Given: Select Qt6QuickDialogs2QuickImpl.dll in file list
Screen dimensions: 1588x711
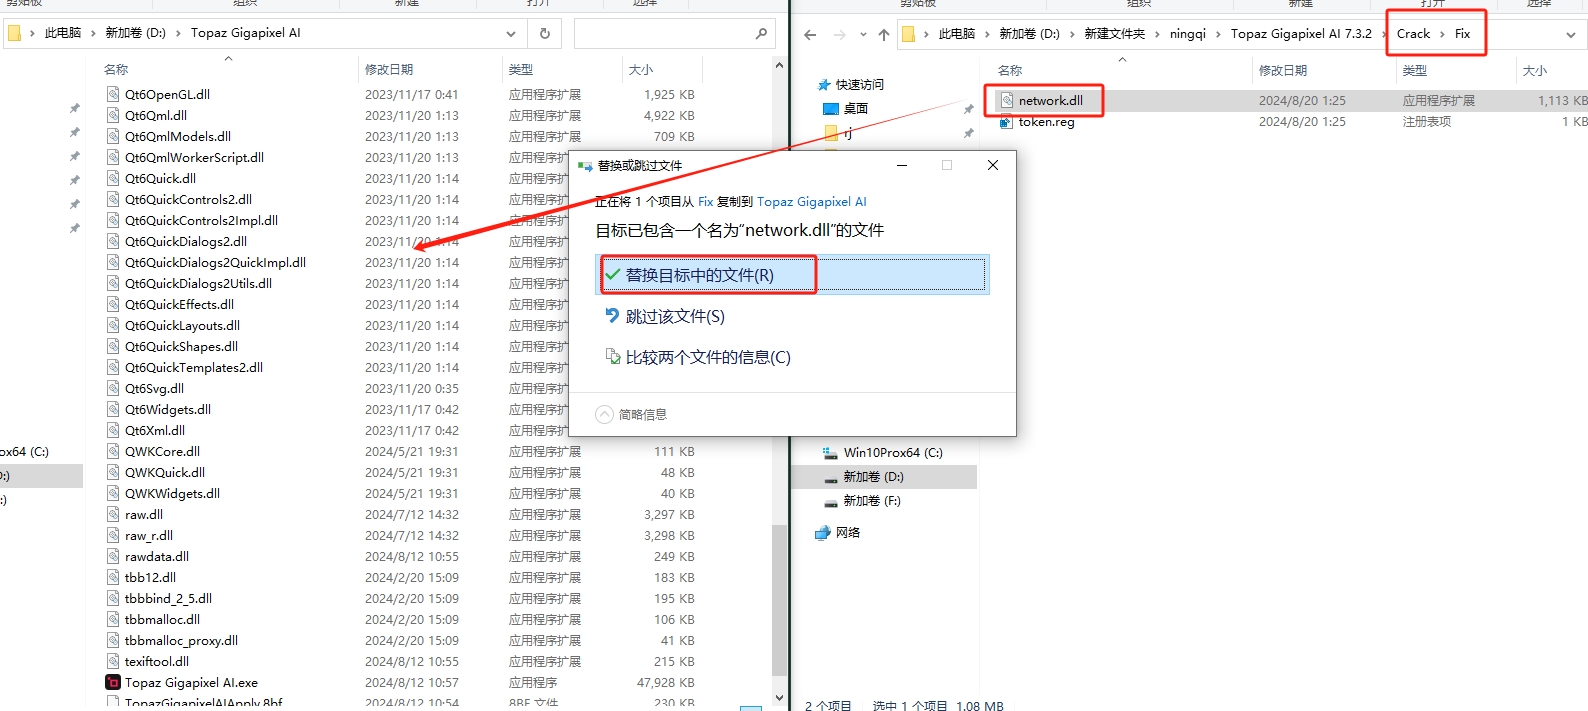Looking at the screenshot, I should tap(215, 262).
